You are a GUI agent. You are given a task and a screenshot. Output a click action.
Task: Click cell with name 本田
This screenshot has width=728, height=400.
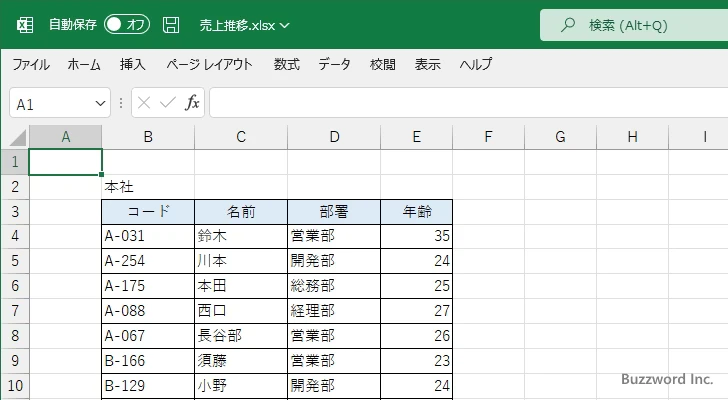coord(241,286)
